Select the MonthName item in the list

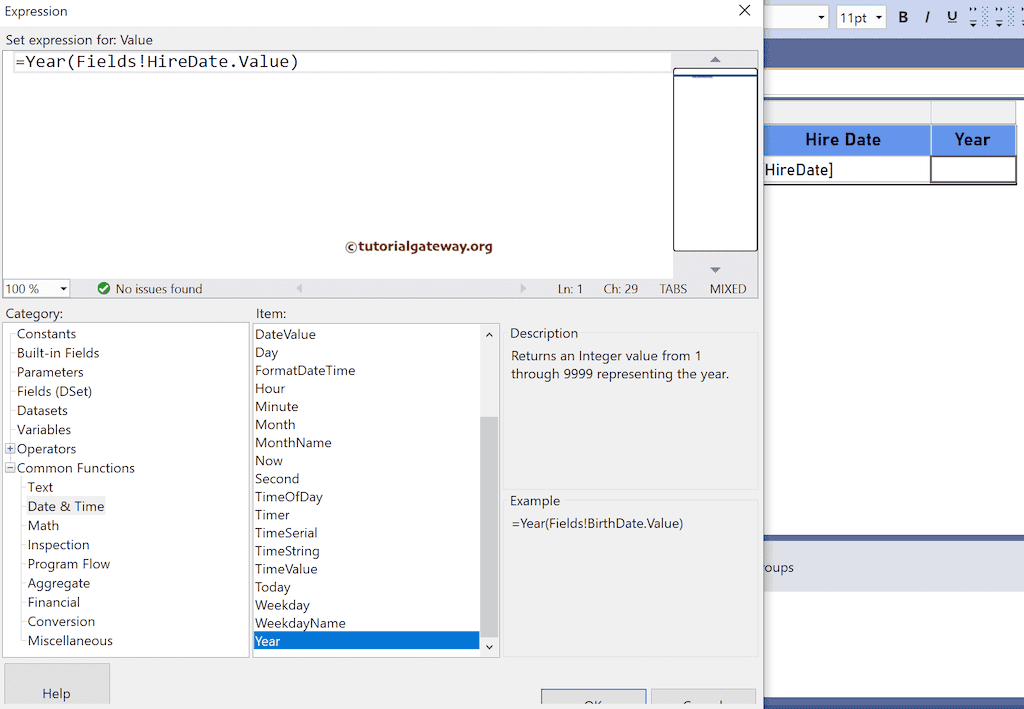[293, 443]
